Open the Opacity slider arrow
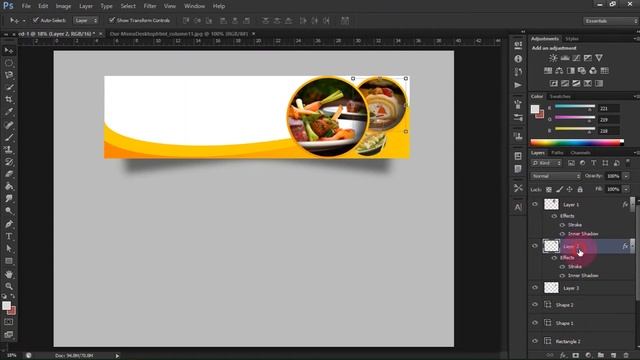This screenshot has height=360, width=640. 626,176
